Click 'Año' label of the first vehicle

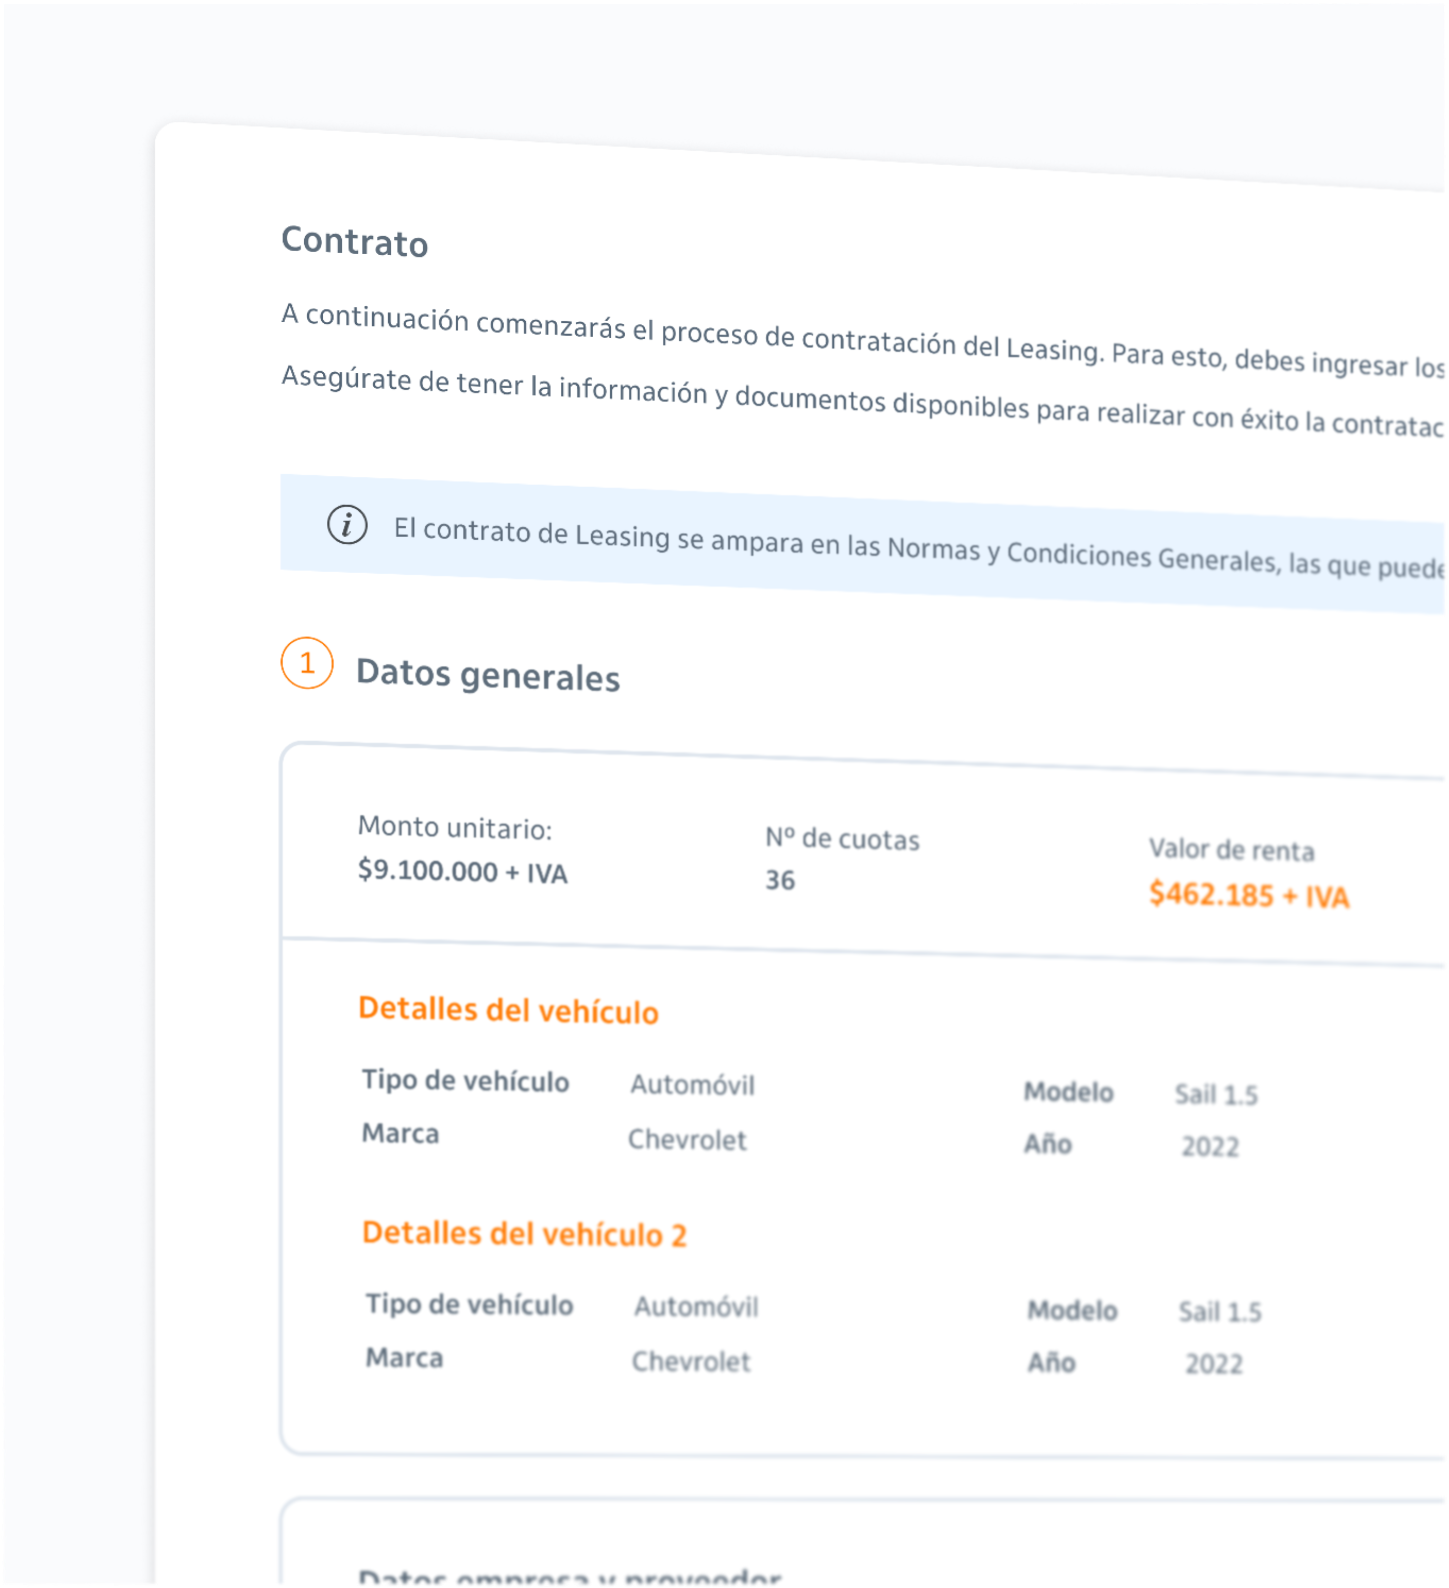coord(1047,1143)
